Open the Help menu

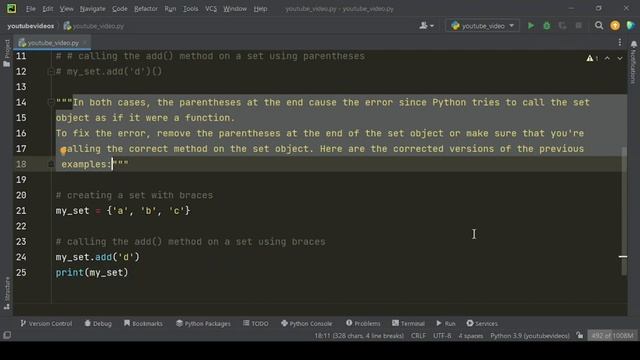[x=260, y=9]
